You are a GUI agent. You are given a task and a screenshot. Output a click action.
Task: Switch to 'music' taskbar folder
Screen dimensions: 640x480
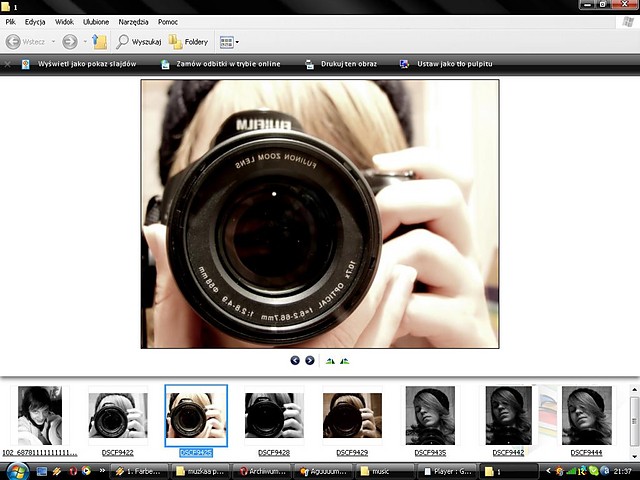[x=384, y=471]
